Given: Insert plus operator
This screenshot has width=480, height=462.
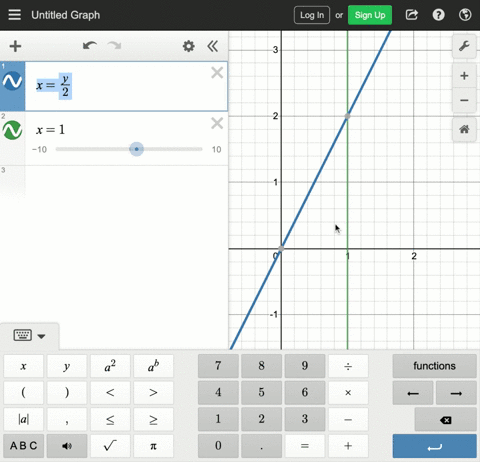Looking at the screenshot, I should 348,446.
